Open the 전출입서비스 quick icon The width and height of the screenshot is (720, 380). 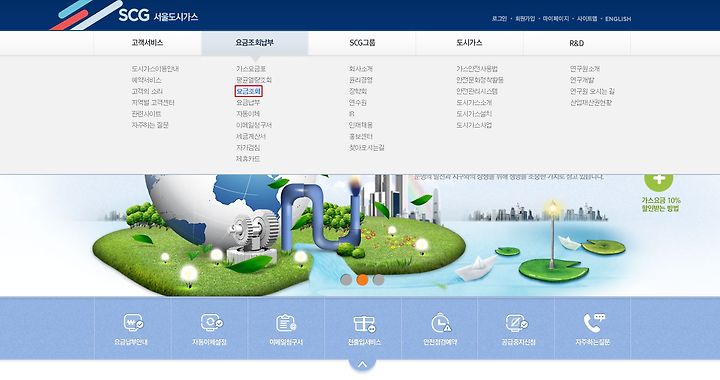tap(364, 329)
